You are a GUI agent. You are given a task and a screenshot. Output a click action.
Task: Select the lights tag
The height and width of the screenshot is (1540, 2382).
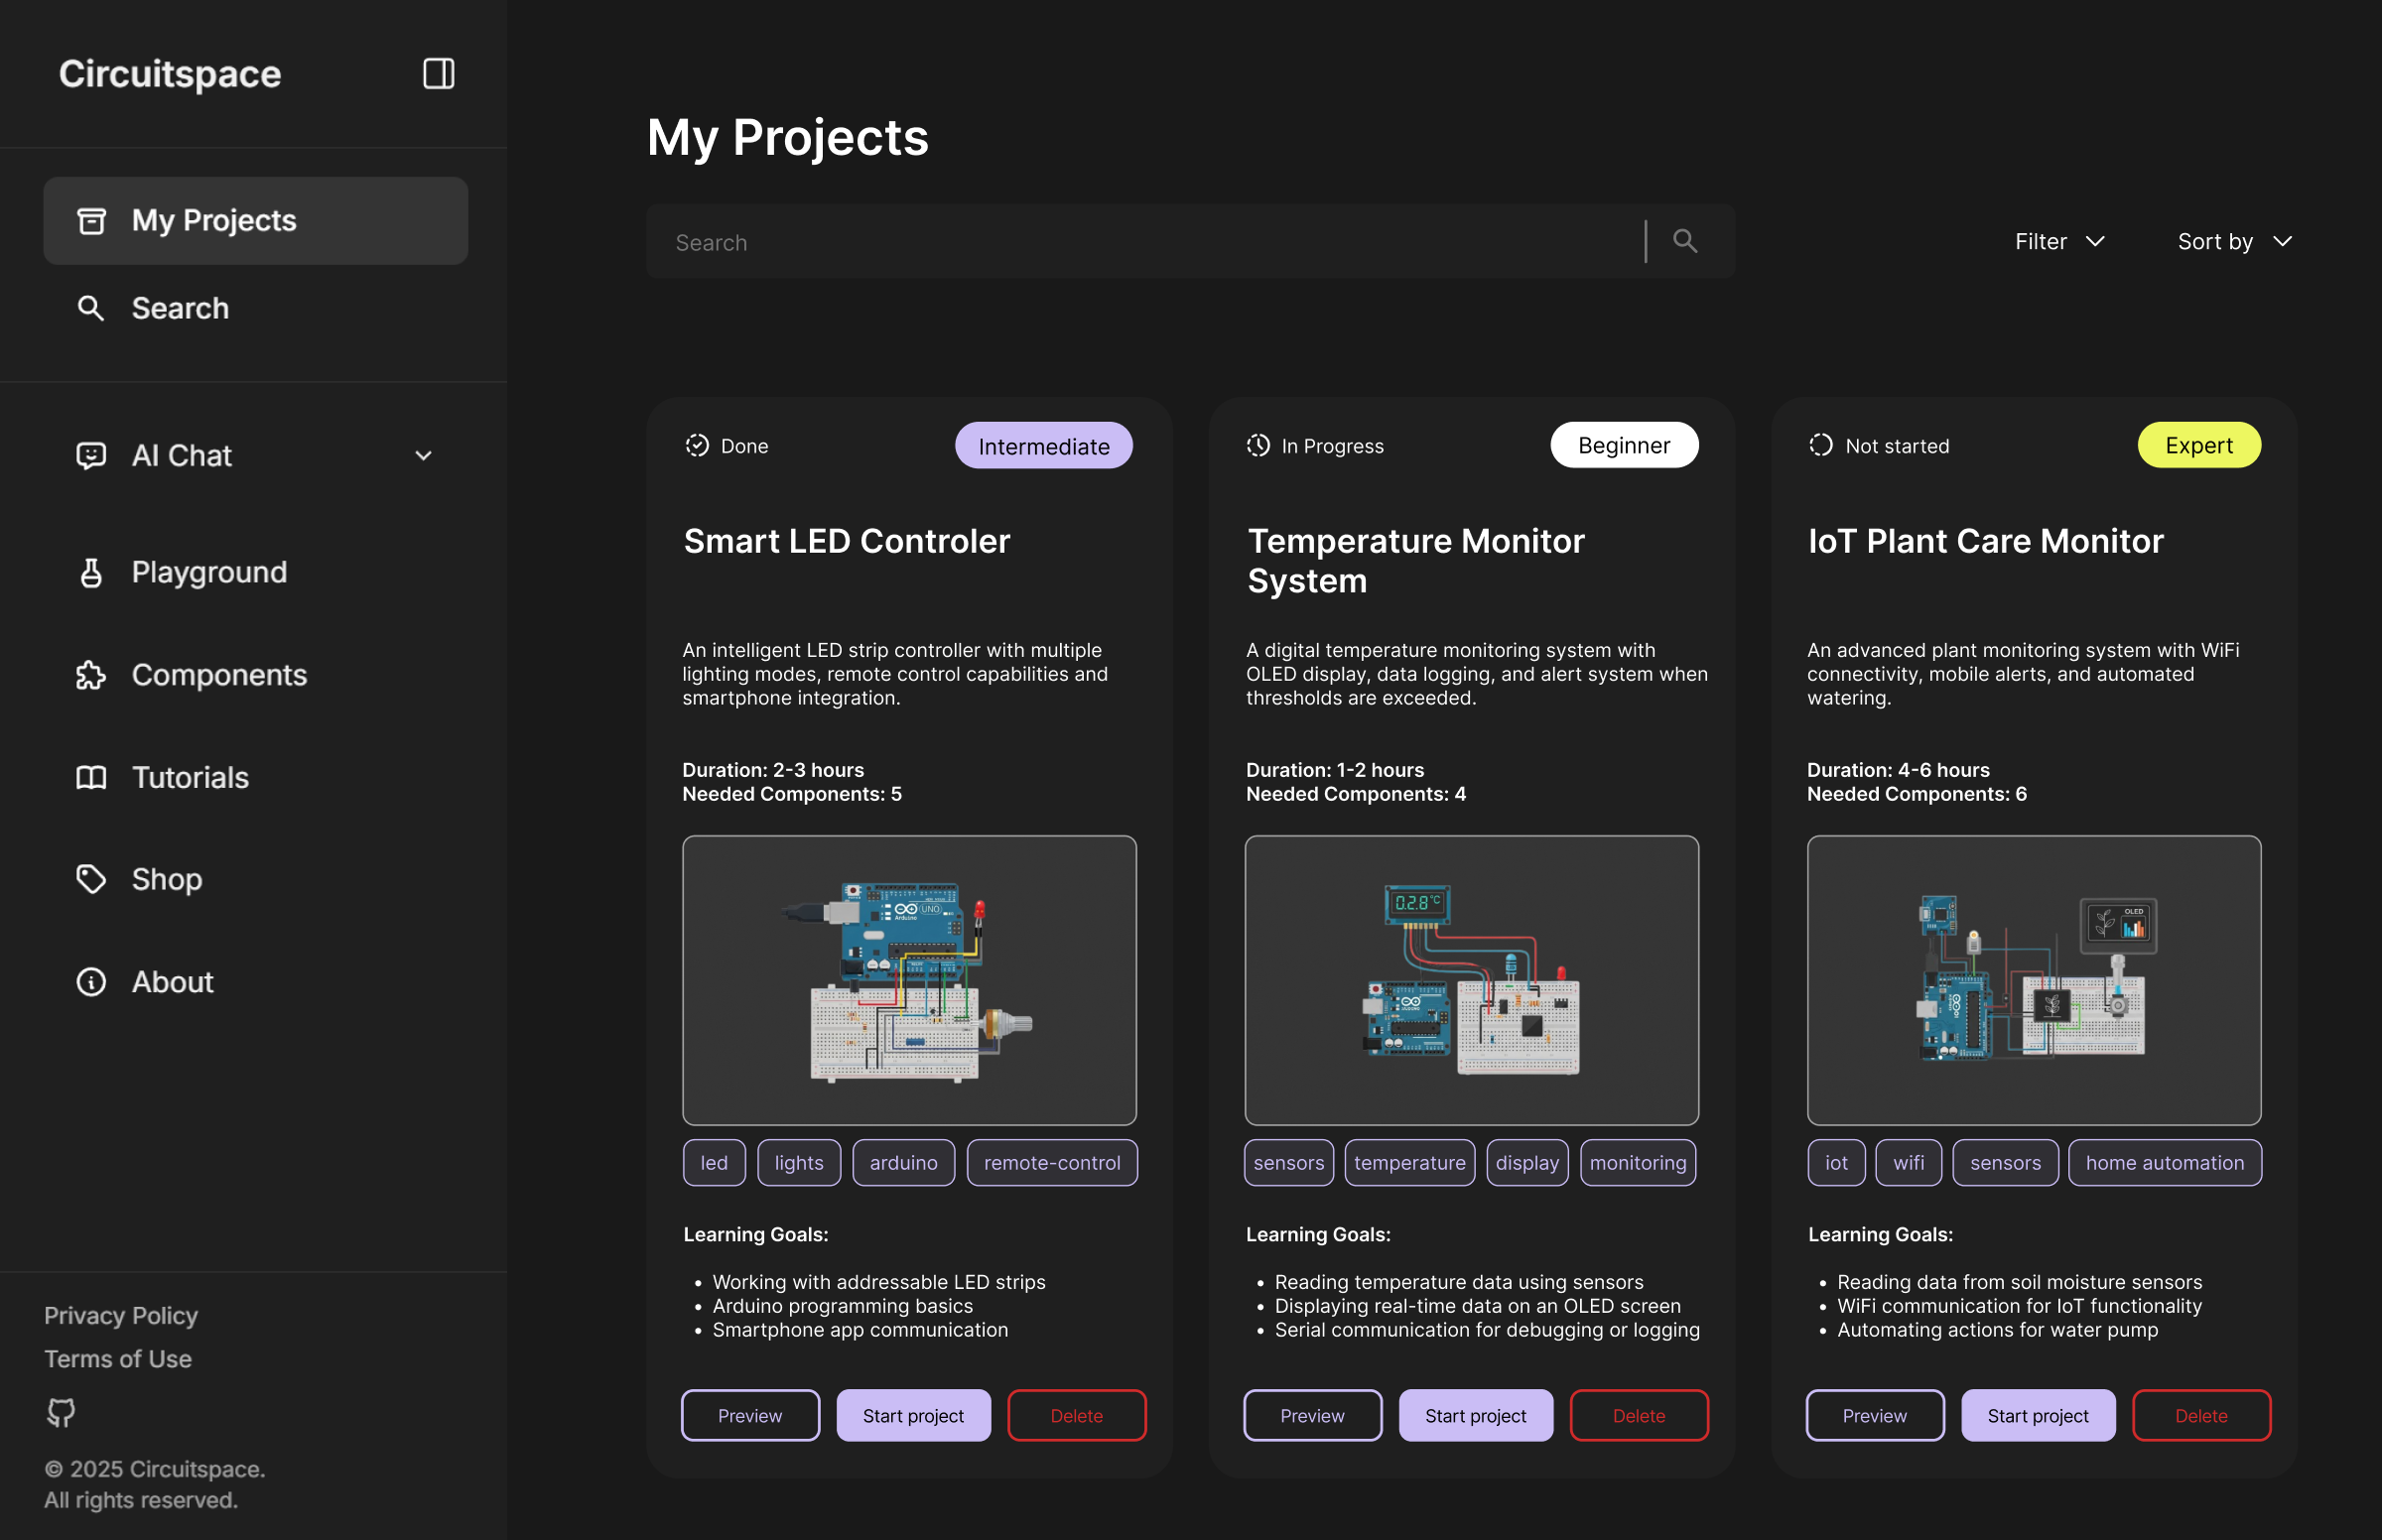point(799,1162)
